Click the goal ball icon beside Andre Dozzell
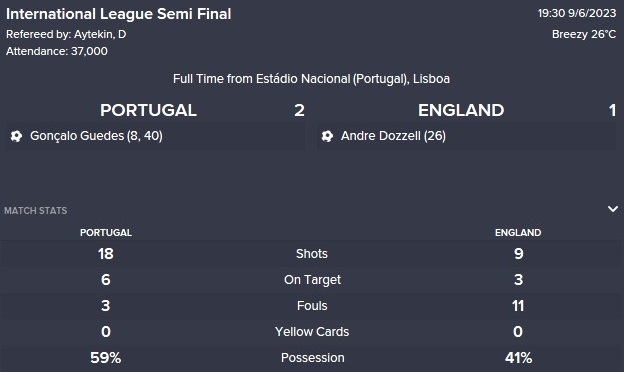This screenshot has width=624, height=372. pos(327,136)
